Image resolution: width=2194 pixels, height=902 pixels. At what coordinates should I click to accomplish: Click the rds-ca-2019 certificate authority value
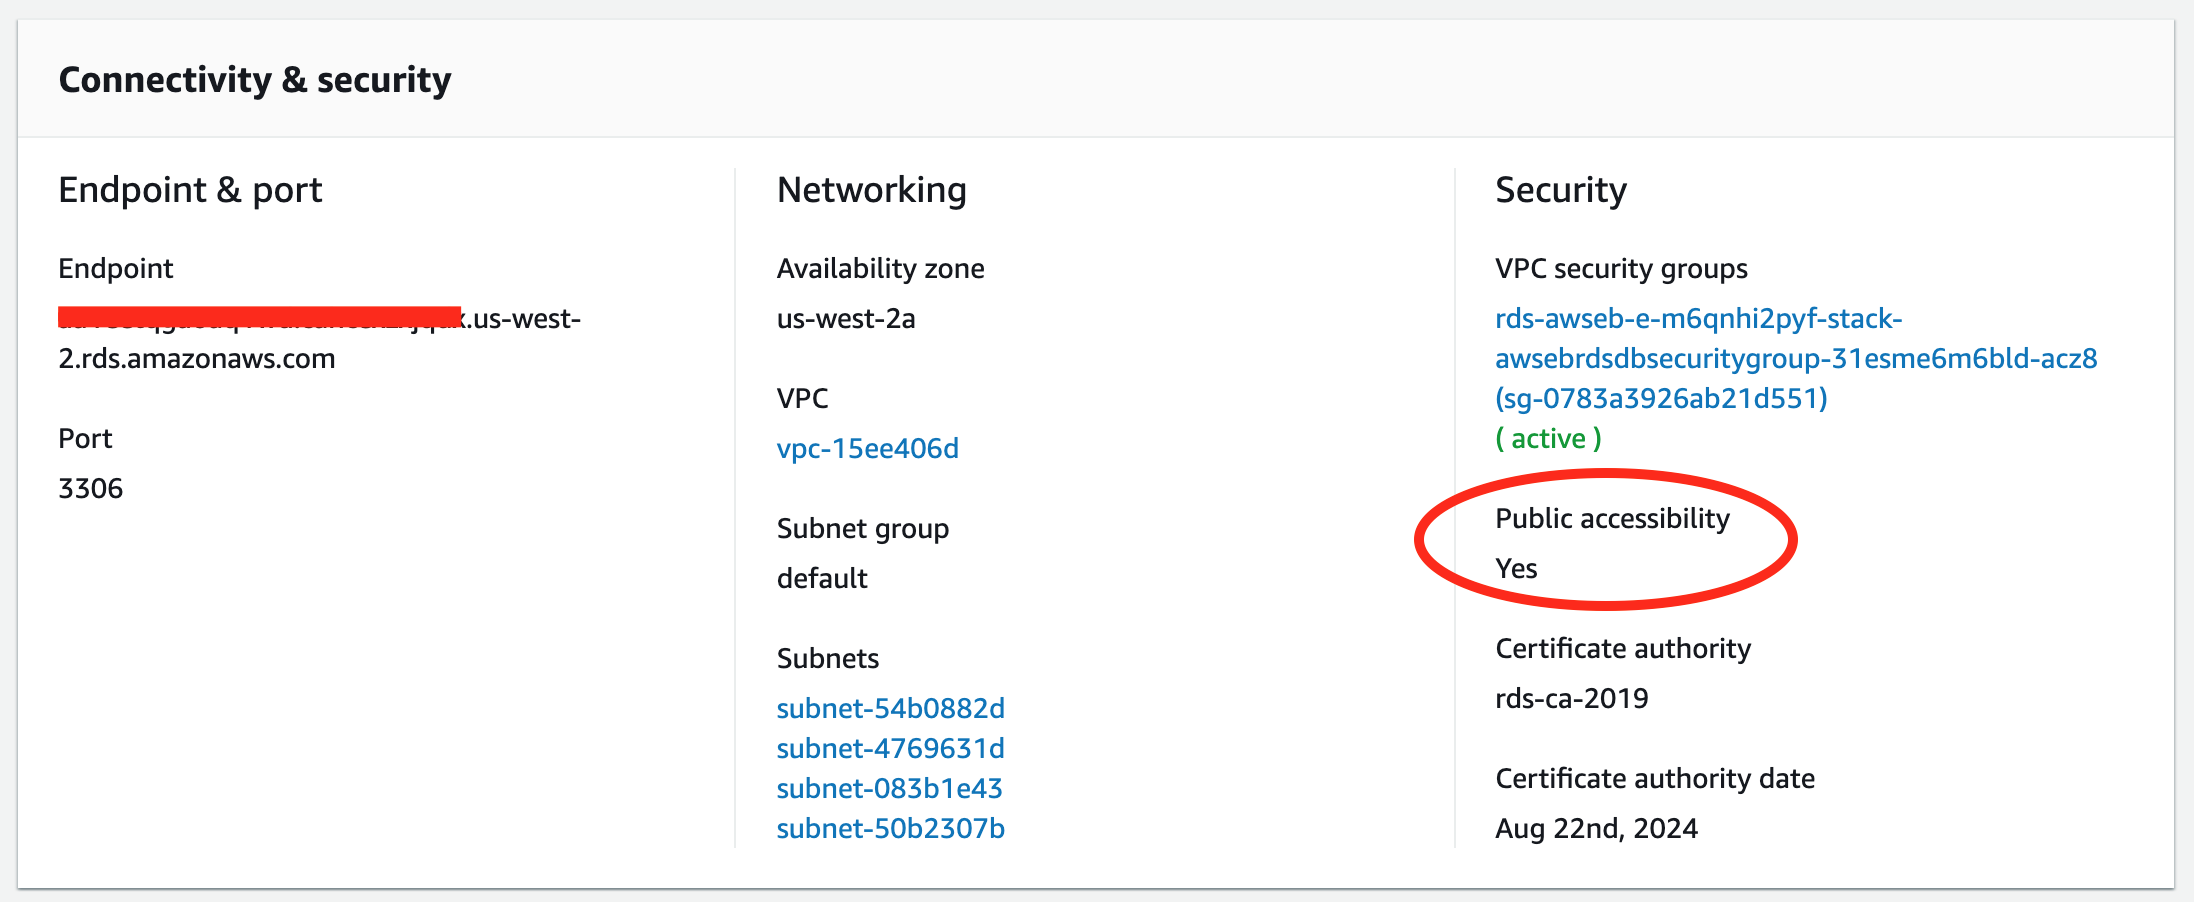(x=1571, y=698)
